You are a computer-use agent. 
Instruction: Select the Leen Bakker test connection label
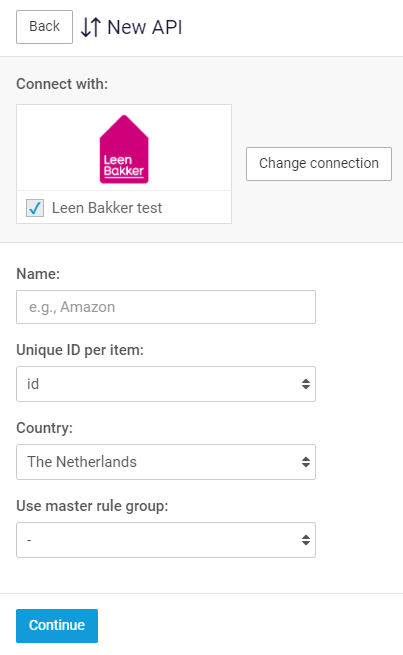[107, 208]
